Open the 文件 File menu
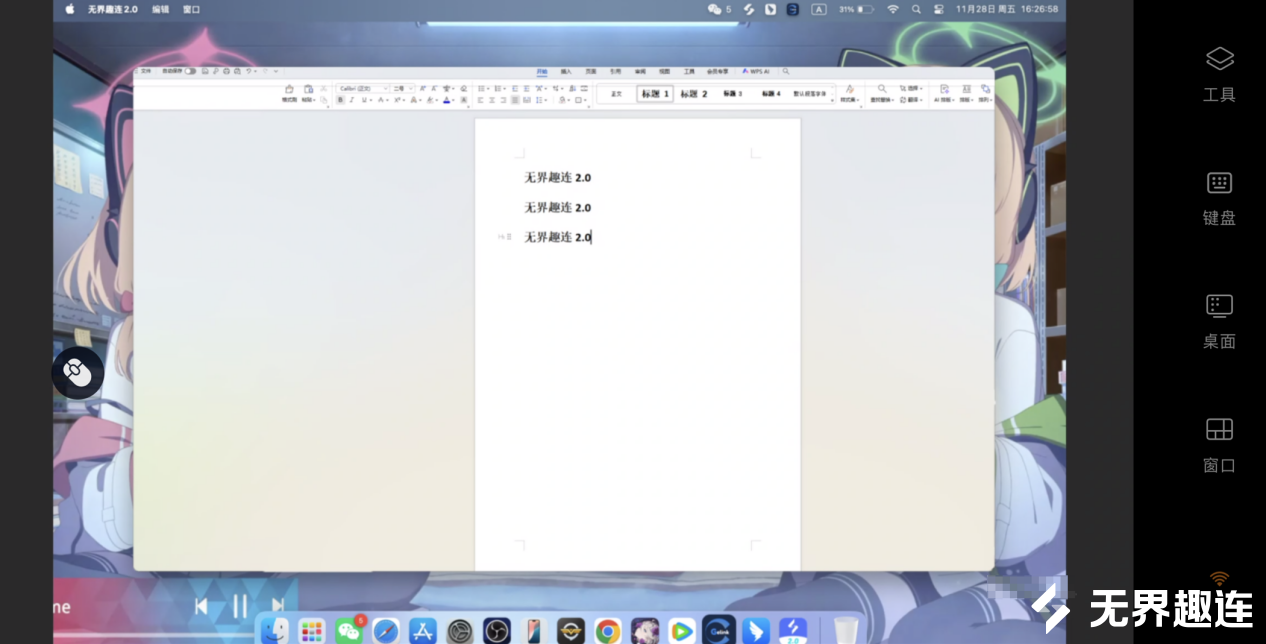 tap(146, 71)
